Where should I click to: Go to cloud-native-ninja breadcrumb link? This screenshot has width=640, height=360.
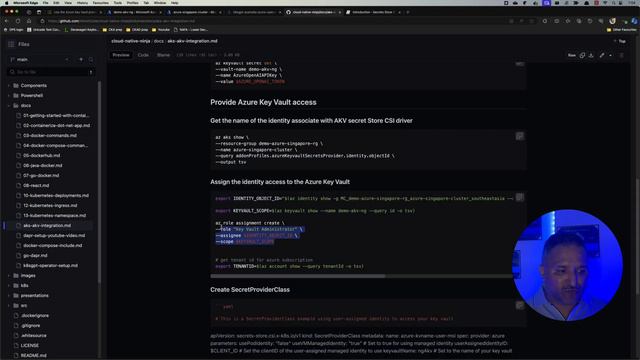[x=131, y=41]
